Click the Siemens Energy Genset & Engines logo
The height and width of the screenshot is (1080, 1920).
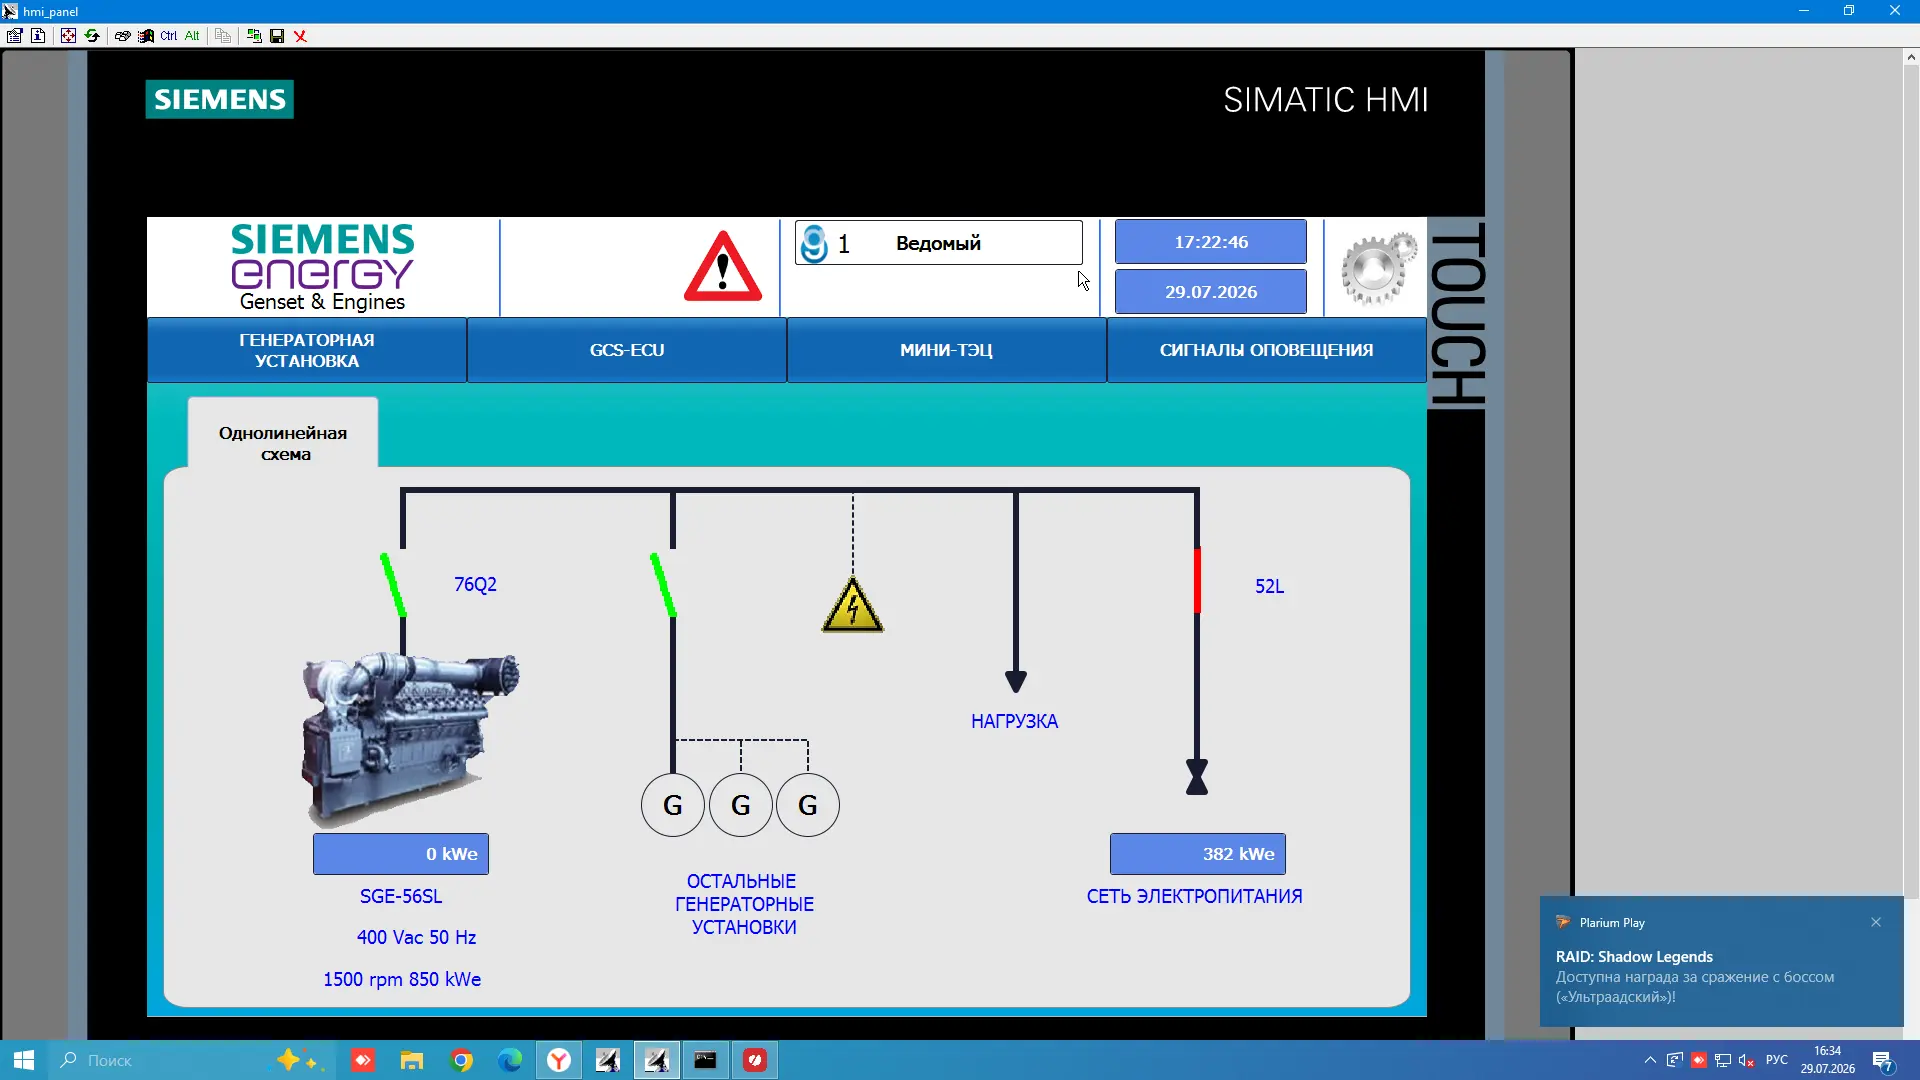coord(322,267)
